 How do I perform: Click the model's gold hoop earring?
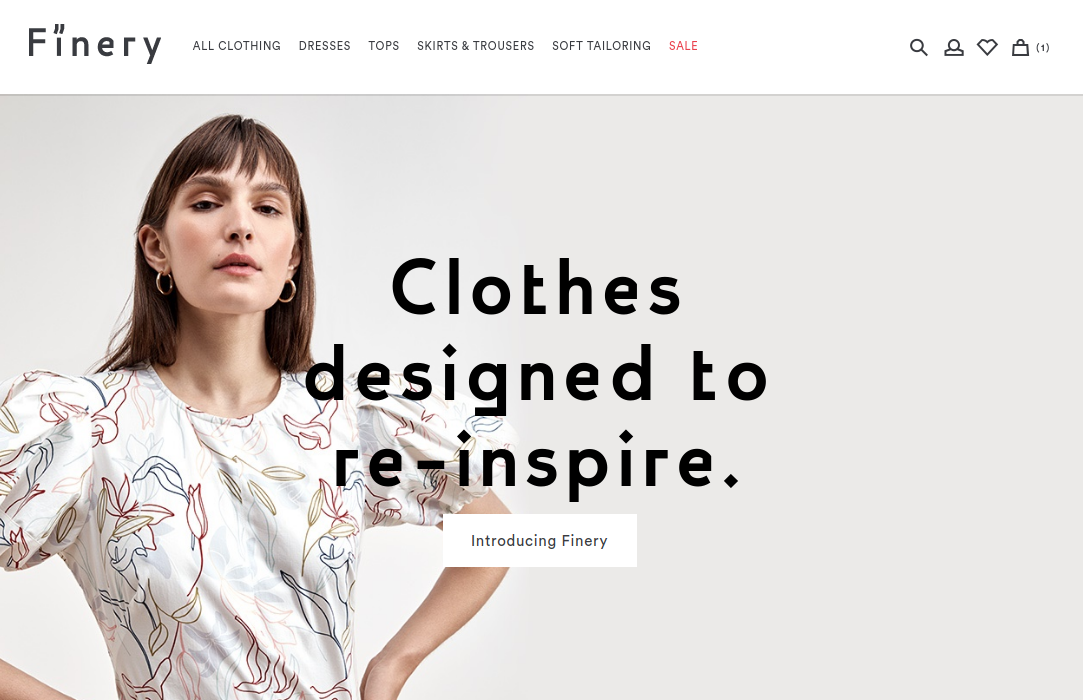[x=164, y=283]
